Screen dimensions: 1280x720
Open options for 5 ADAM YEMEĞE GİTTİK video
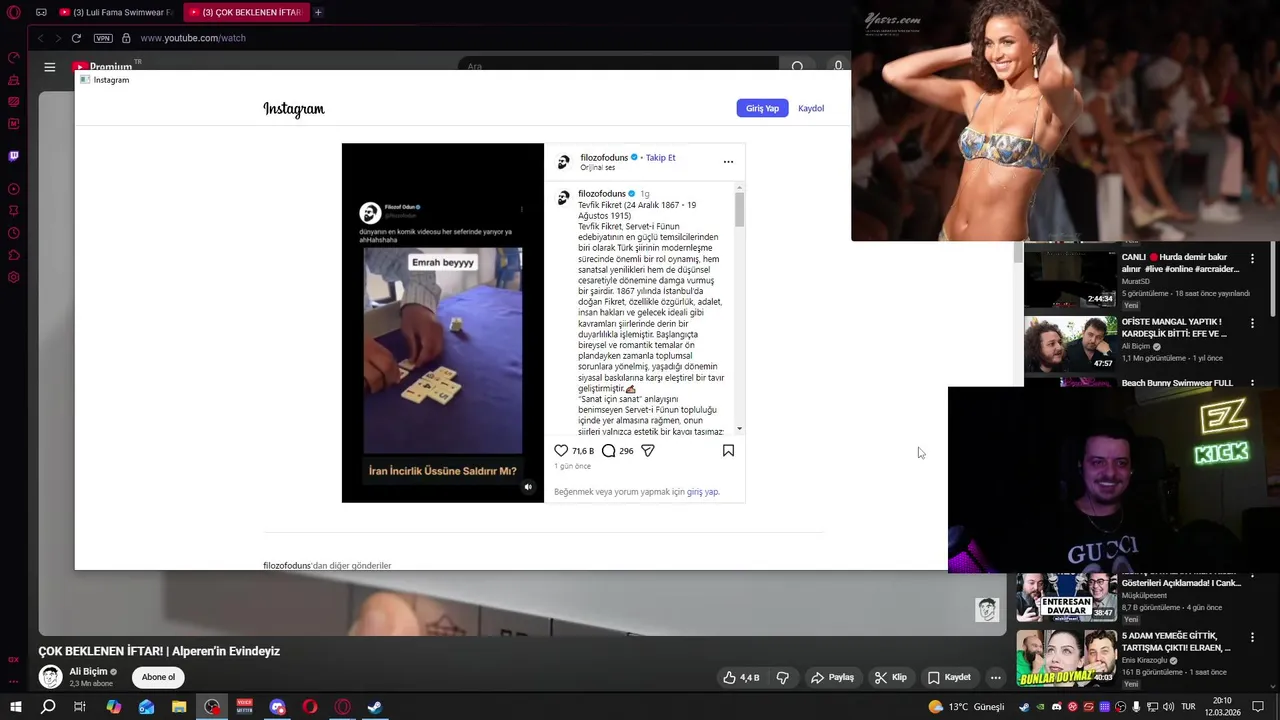(x=1252, y=637)
